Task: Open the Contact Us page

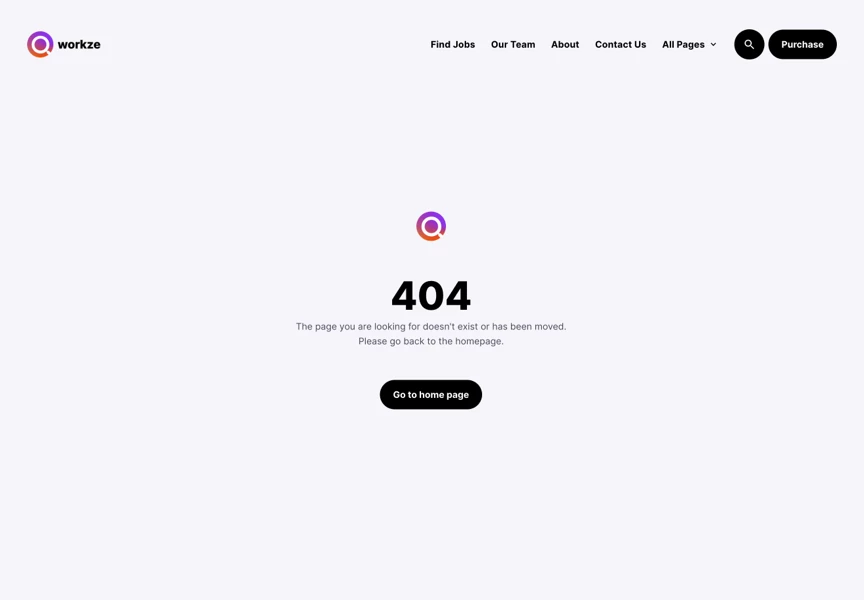Action: coord(620,45)
